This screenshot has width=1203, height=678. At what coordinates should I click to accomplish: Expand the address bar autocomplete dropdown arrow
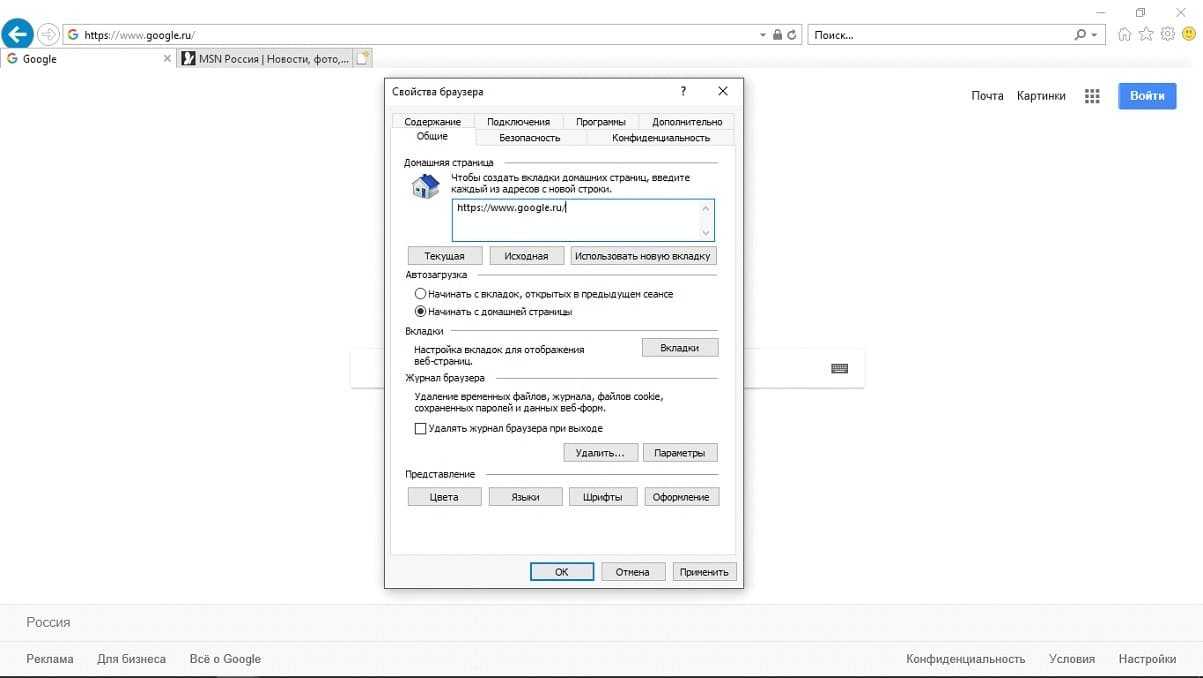764,35
